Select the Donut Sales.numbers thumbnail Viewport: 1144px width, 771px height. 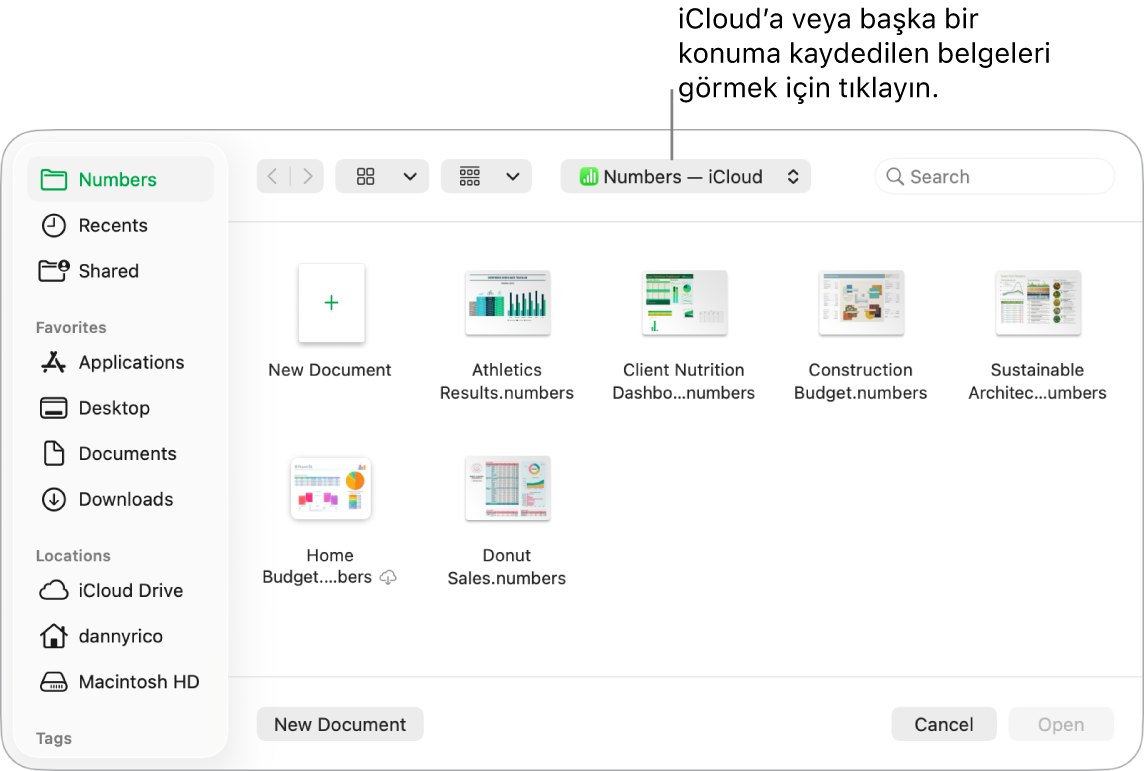point(507,489)
